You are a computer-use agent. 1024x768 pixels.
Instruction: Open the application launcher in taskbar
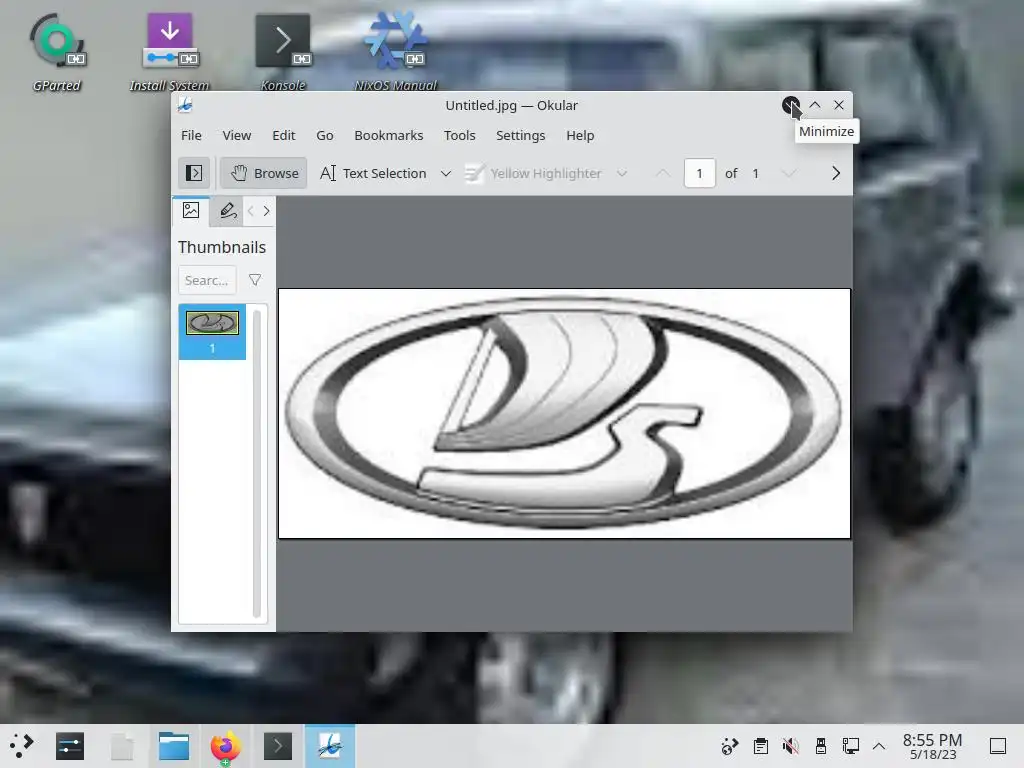point(21,745)
